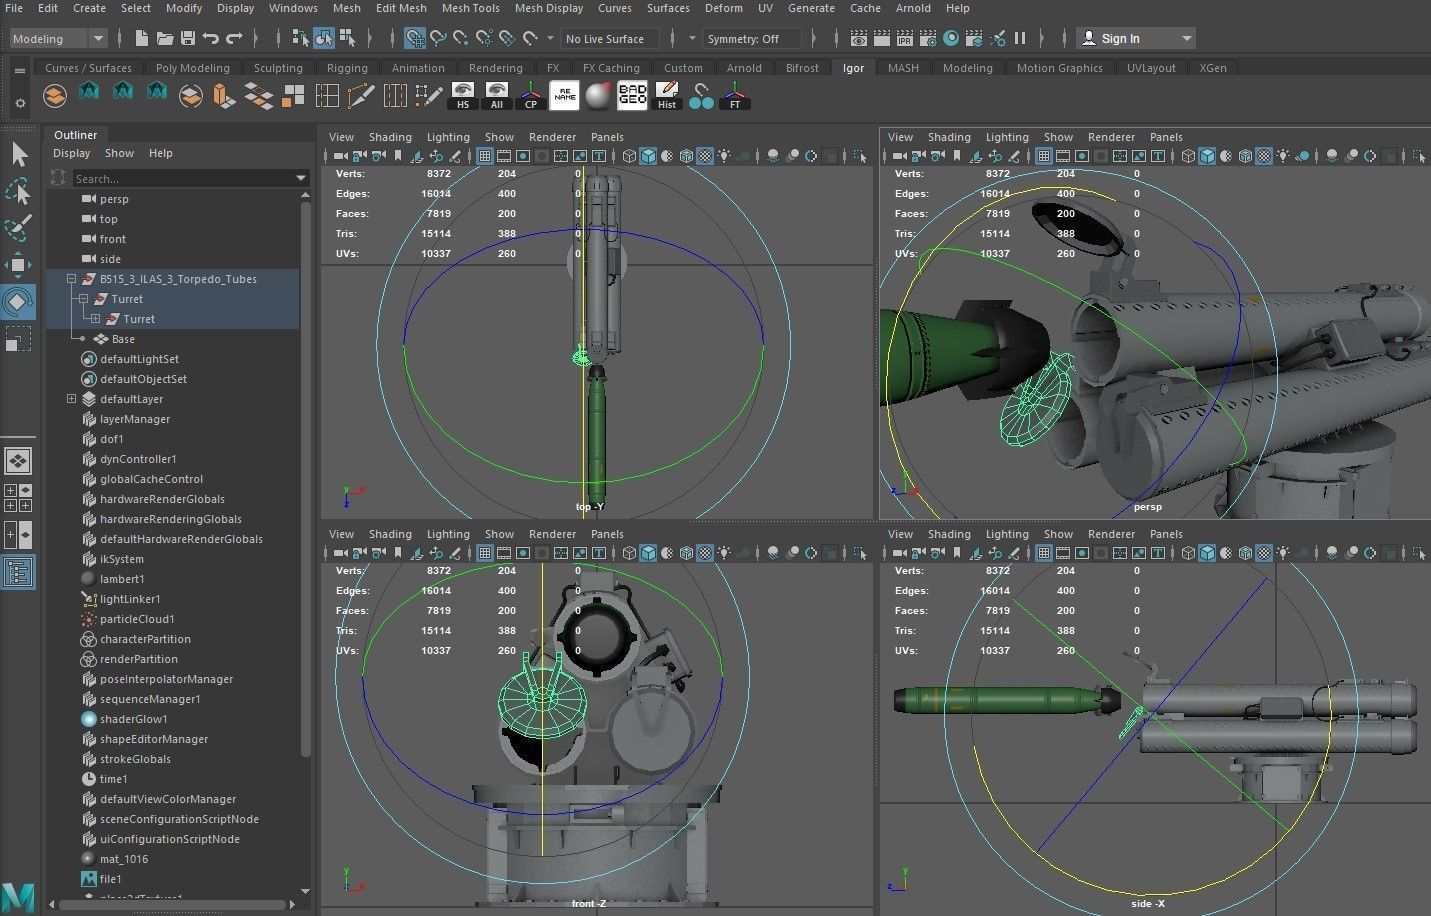Open the Arnold menu in menu bar
1431x916 pixels.
[913, 8]
